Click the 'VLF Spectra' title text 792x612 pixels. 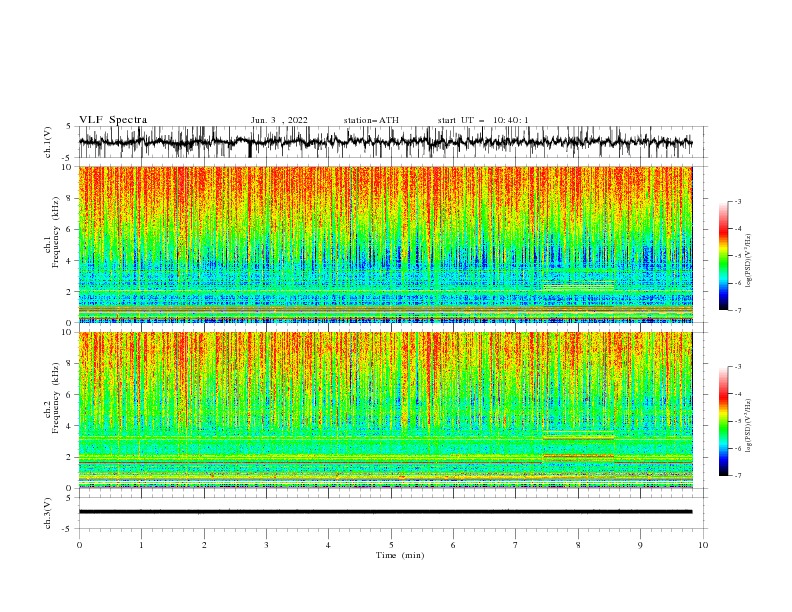point(113,120)
